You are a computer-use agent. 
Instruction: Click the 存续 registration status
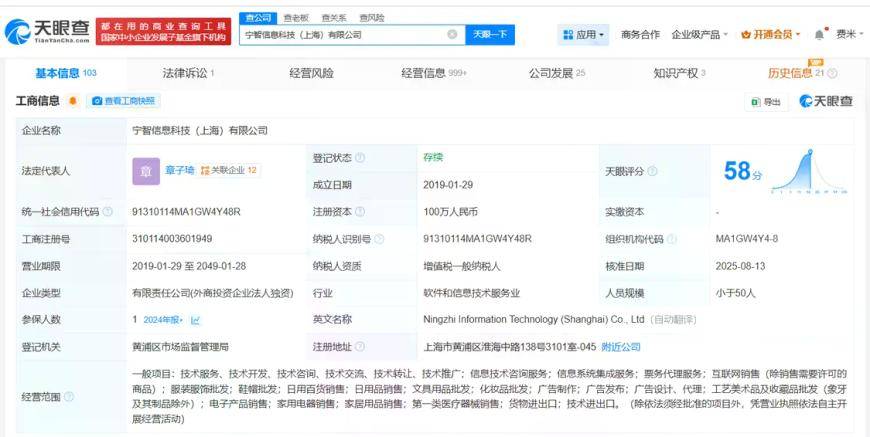(433, 157)
